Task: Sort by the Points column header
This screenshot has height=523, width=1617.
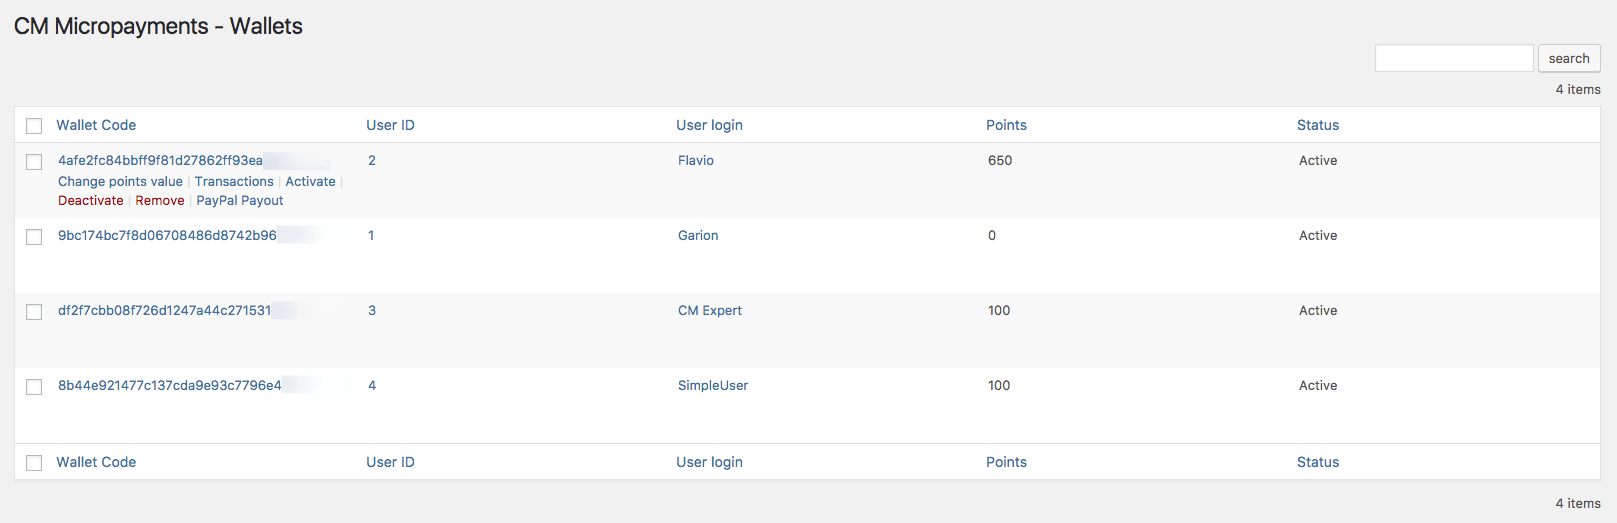Action: click(1006, 125)
